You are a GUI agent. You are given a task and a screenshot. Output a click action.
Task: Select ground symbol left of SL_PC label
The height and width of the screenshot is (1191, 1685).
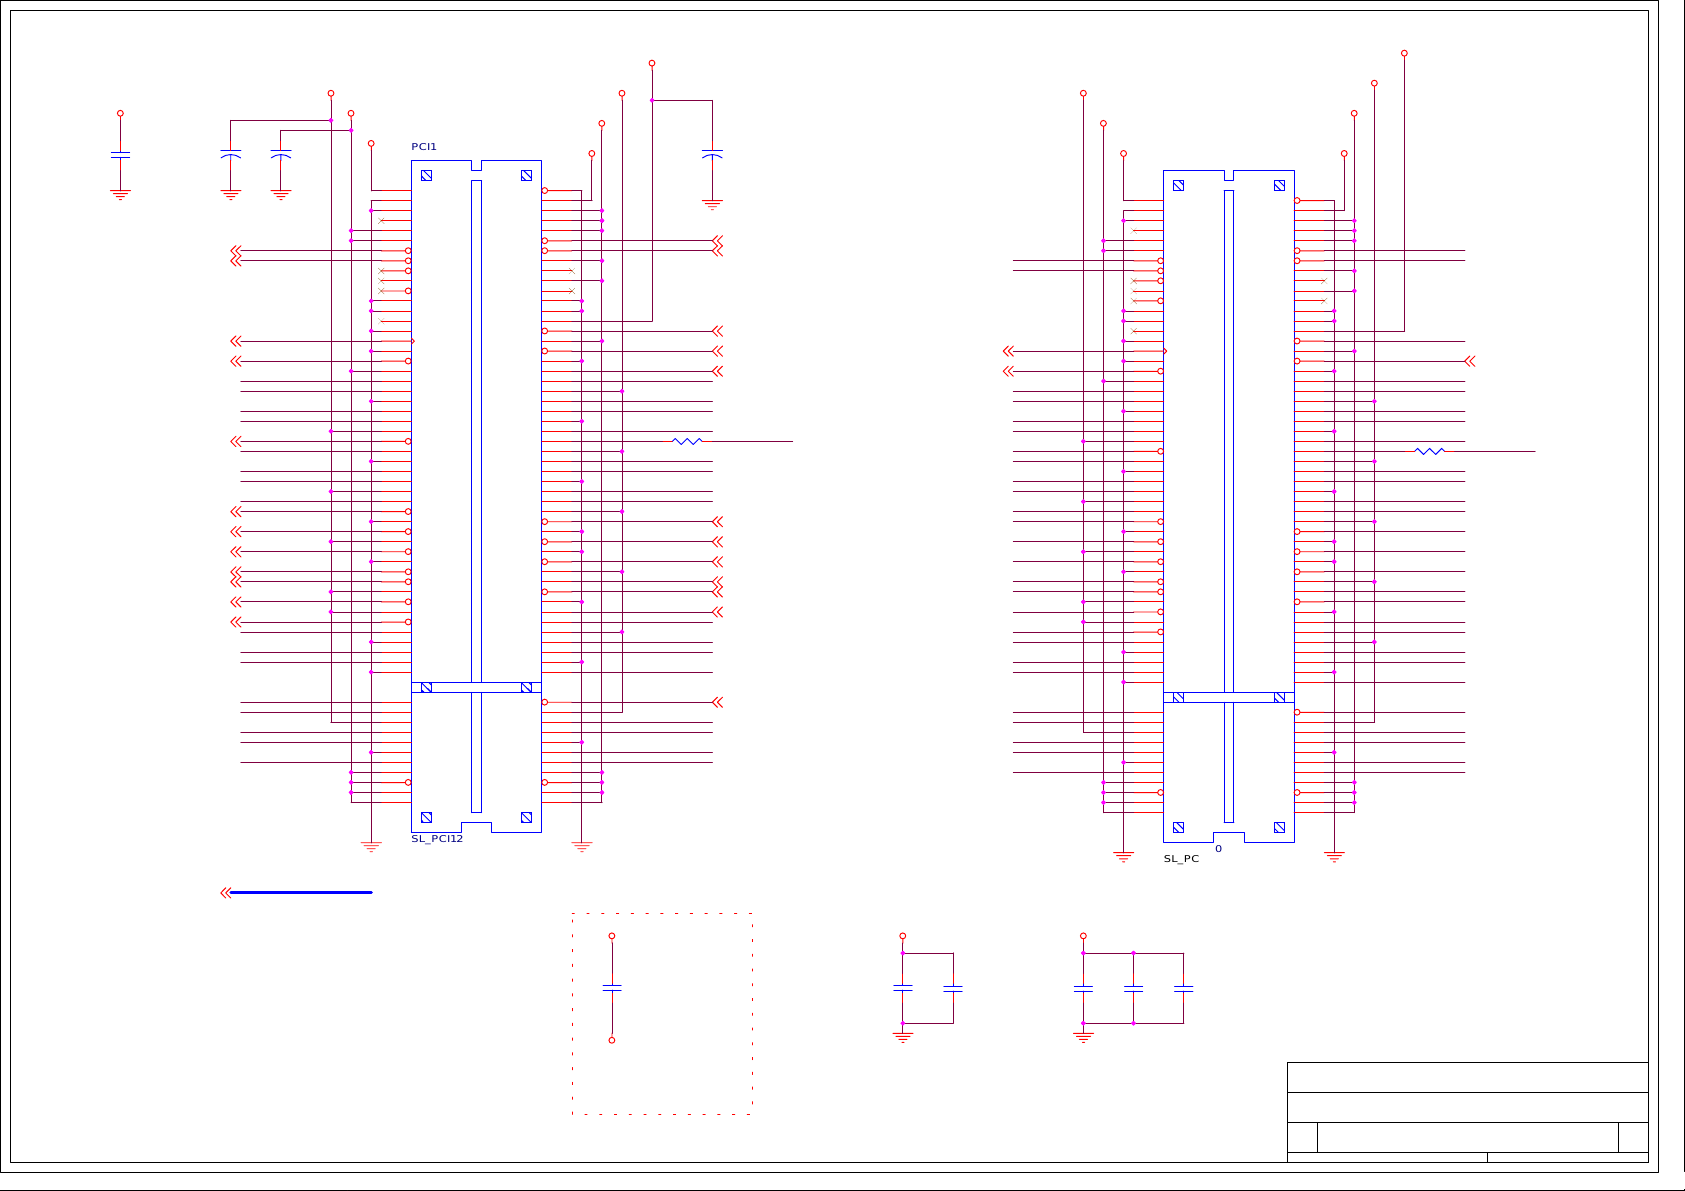(1123, 857)
